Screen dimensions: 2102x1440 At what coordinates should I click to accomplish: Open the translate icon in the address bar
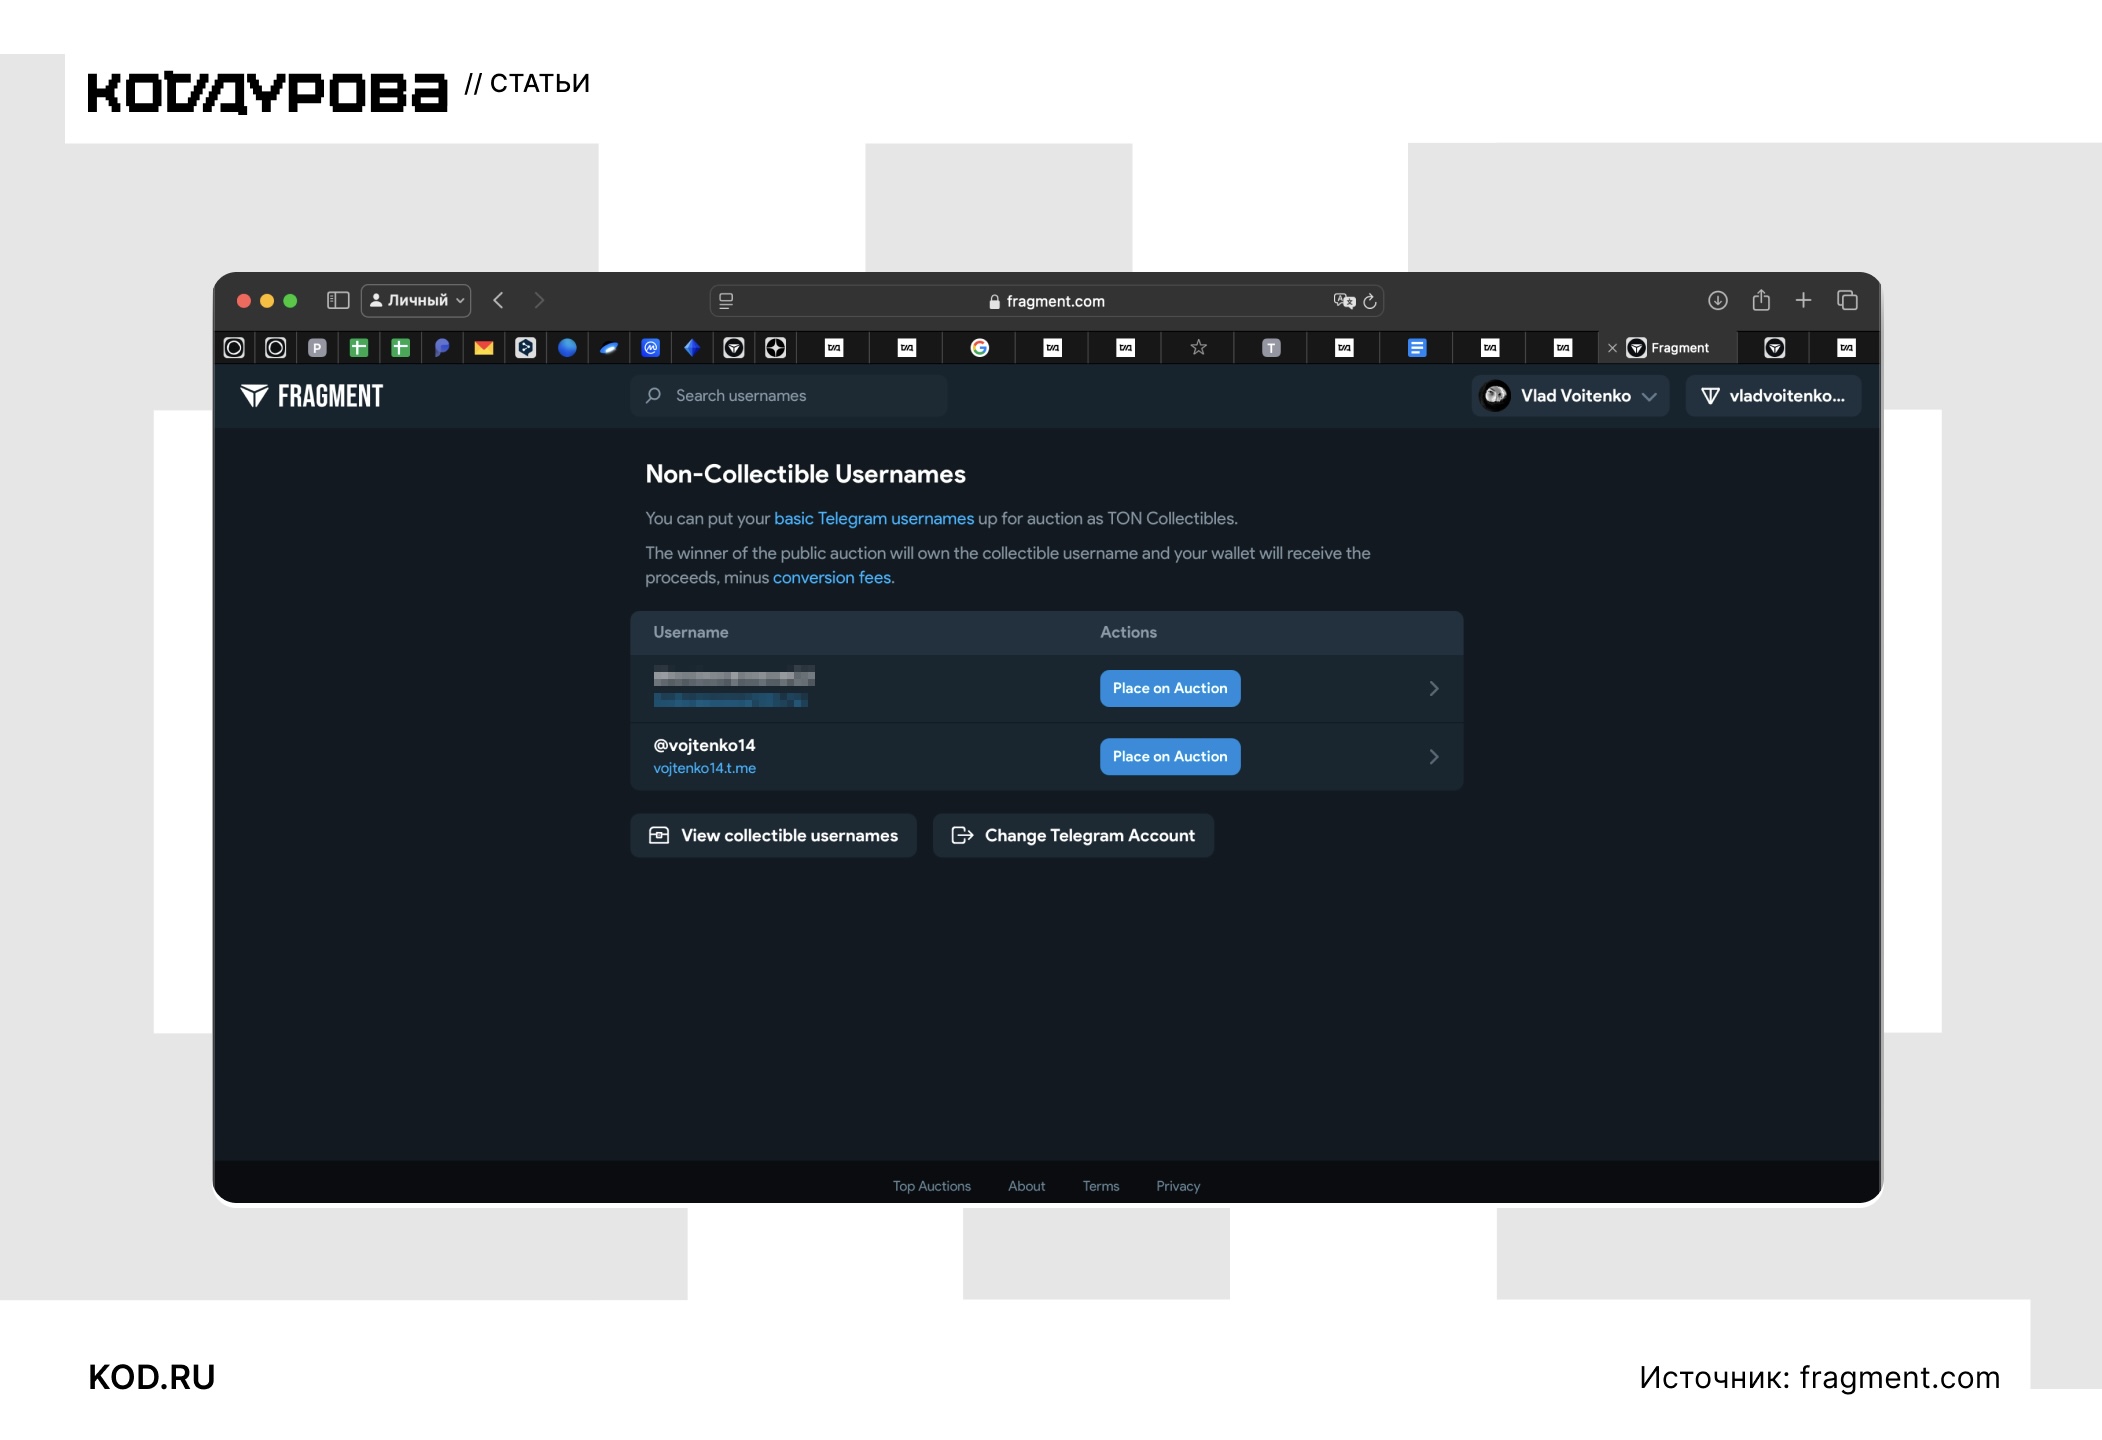coord(1344,301)
